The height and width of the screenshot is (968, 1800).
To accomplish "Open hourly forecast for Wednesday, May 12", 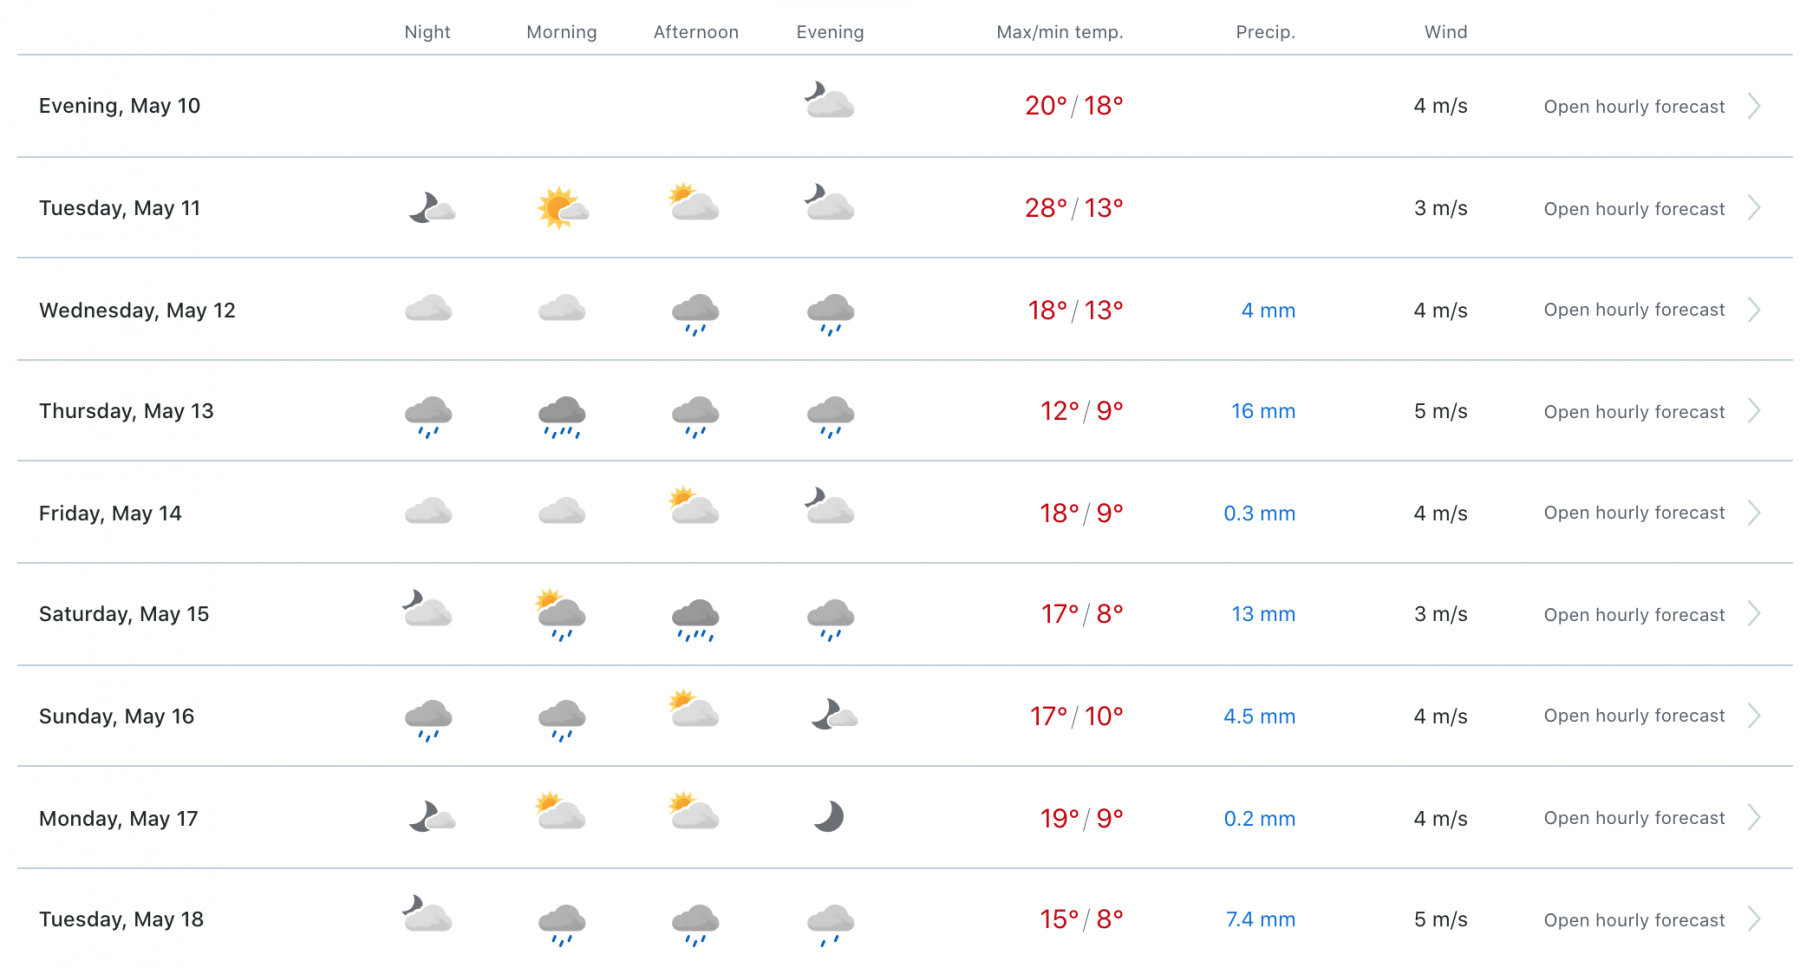I will click(1634, 310).
